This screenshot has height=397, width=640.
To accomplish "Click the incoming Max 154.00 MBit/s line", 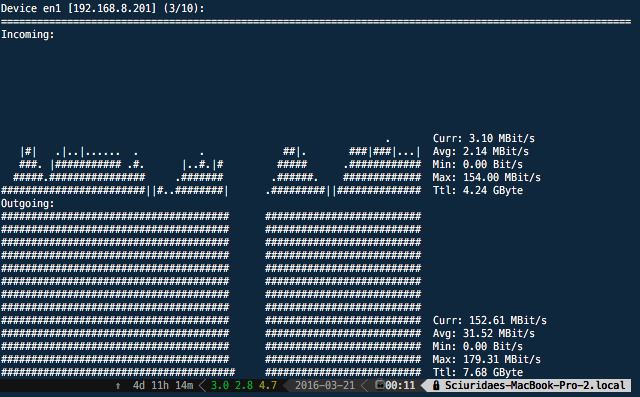I will [487, 177].
